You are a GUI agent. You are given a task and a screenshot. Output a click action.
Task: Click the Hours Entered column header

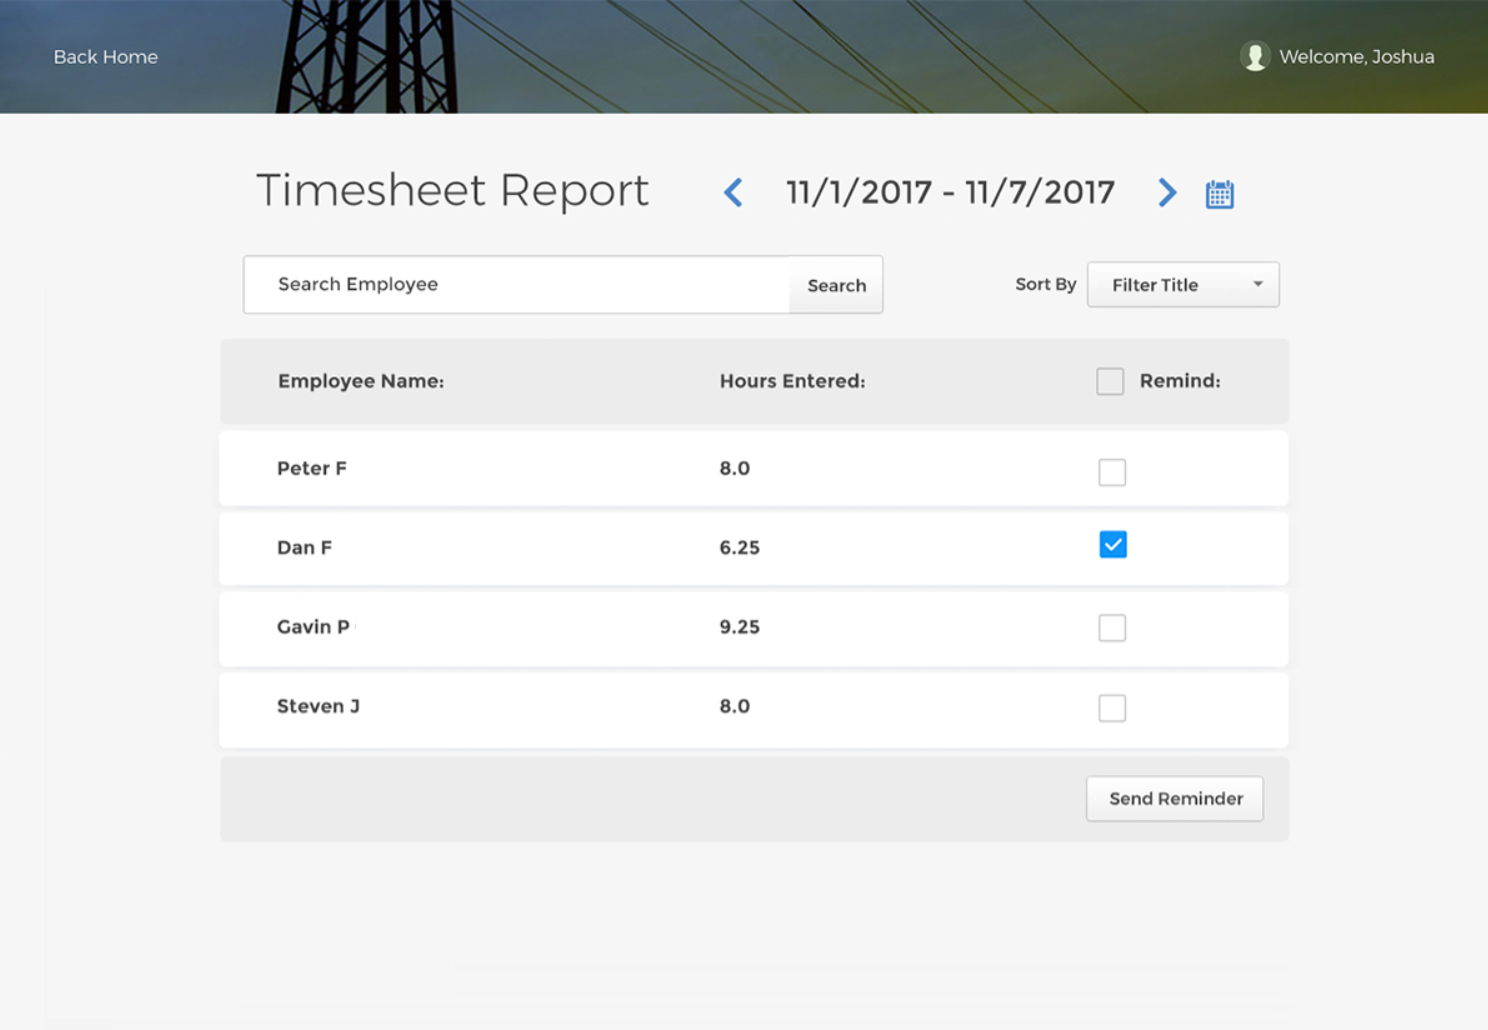click(x=792, y=381)
